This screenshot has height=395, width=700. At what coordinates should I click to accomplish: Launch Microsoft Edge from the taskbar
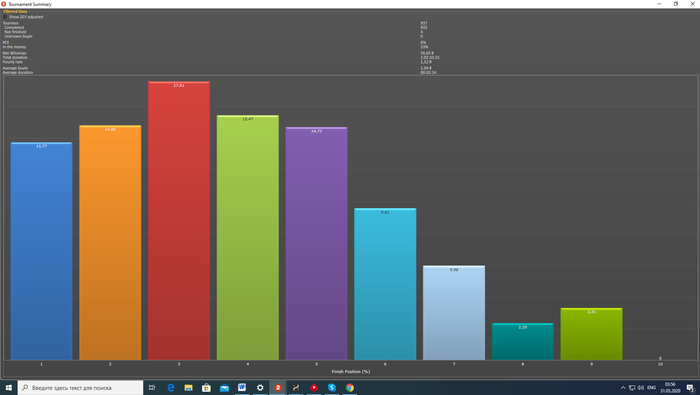click(x=171, y=387)
